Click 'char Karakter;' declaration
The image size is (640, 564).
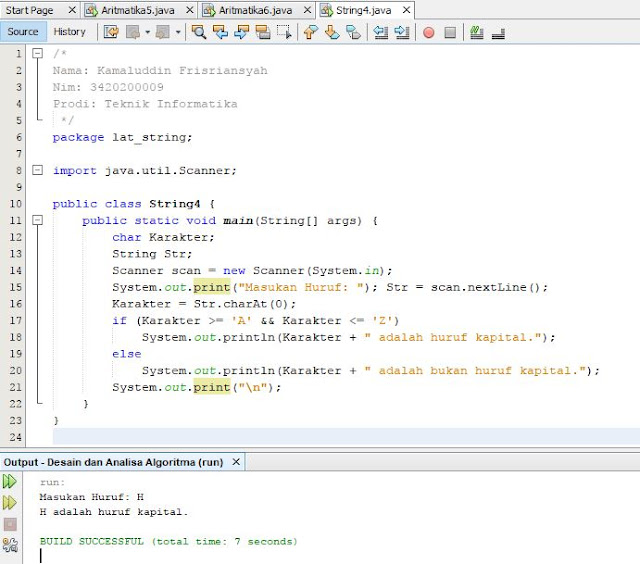[163, 237]
